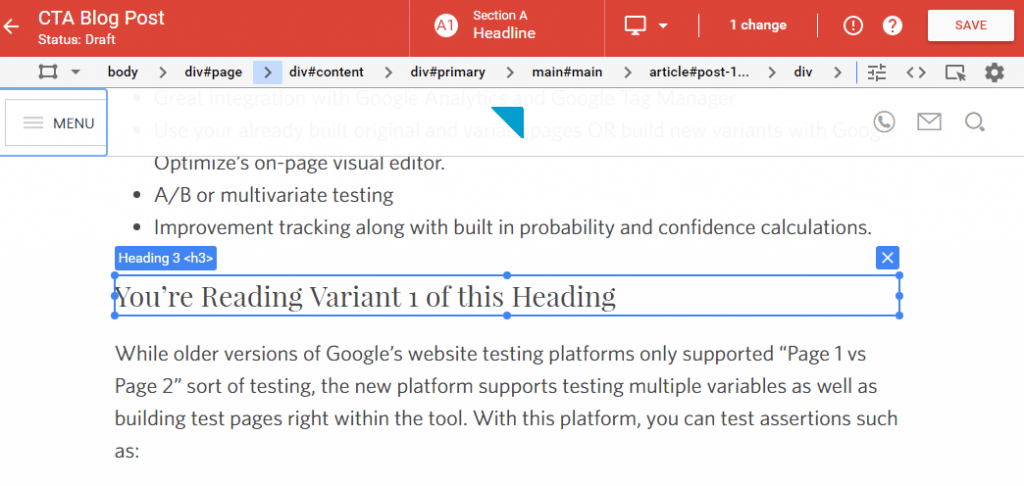This screenshot has height=486, width=1024.
Task: Click the site search magnifier icon
Action: [x=974, y=122]
